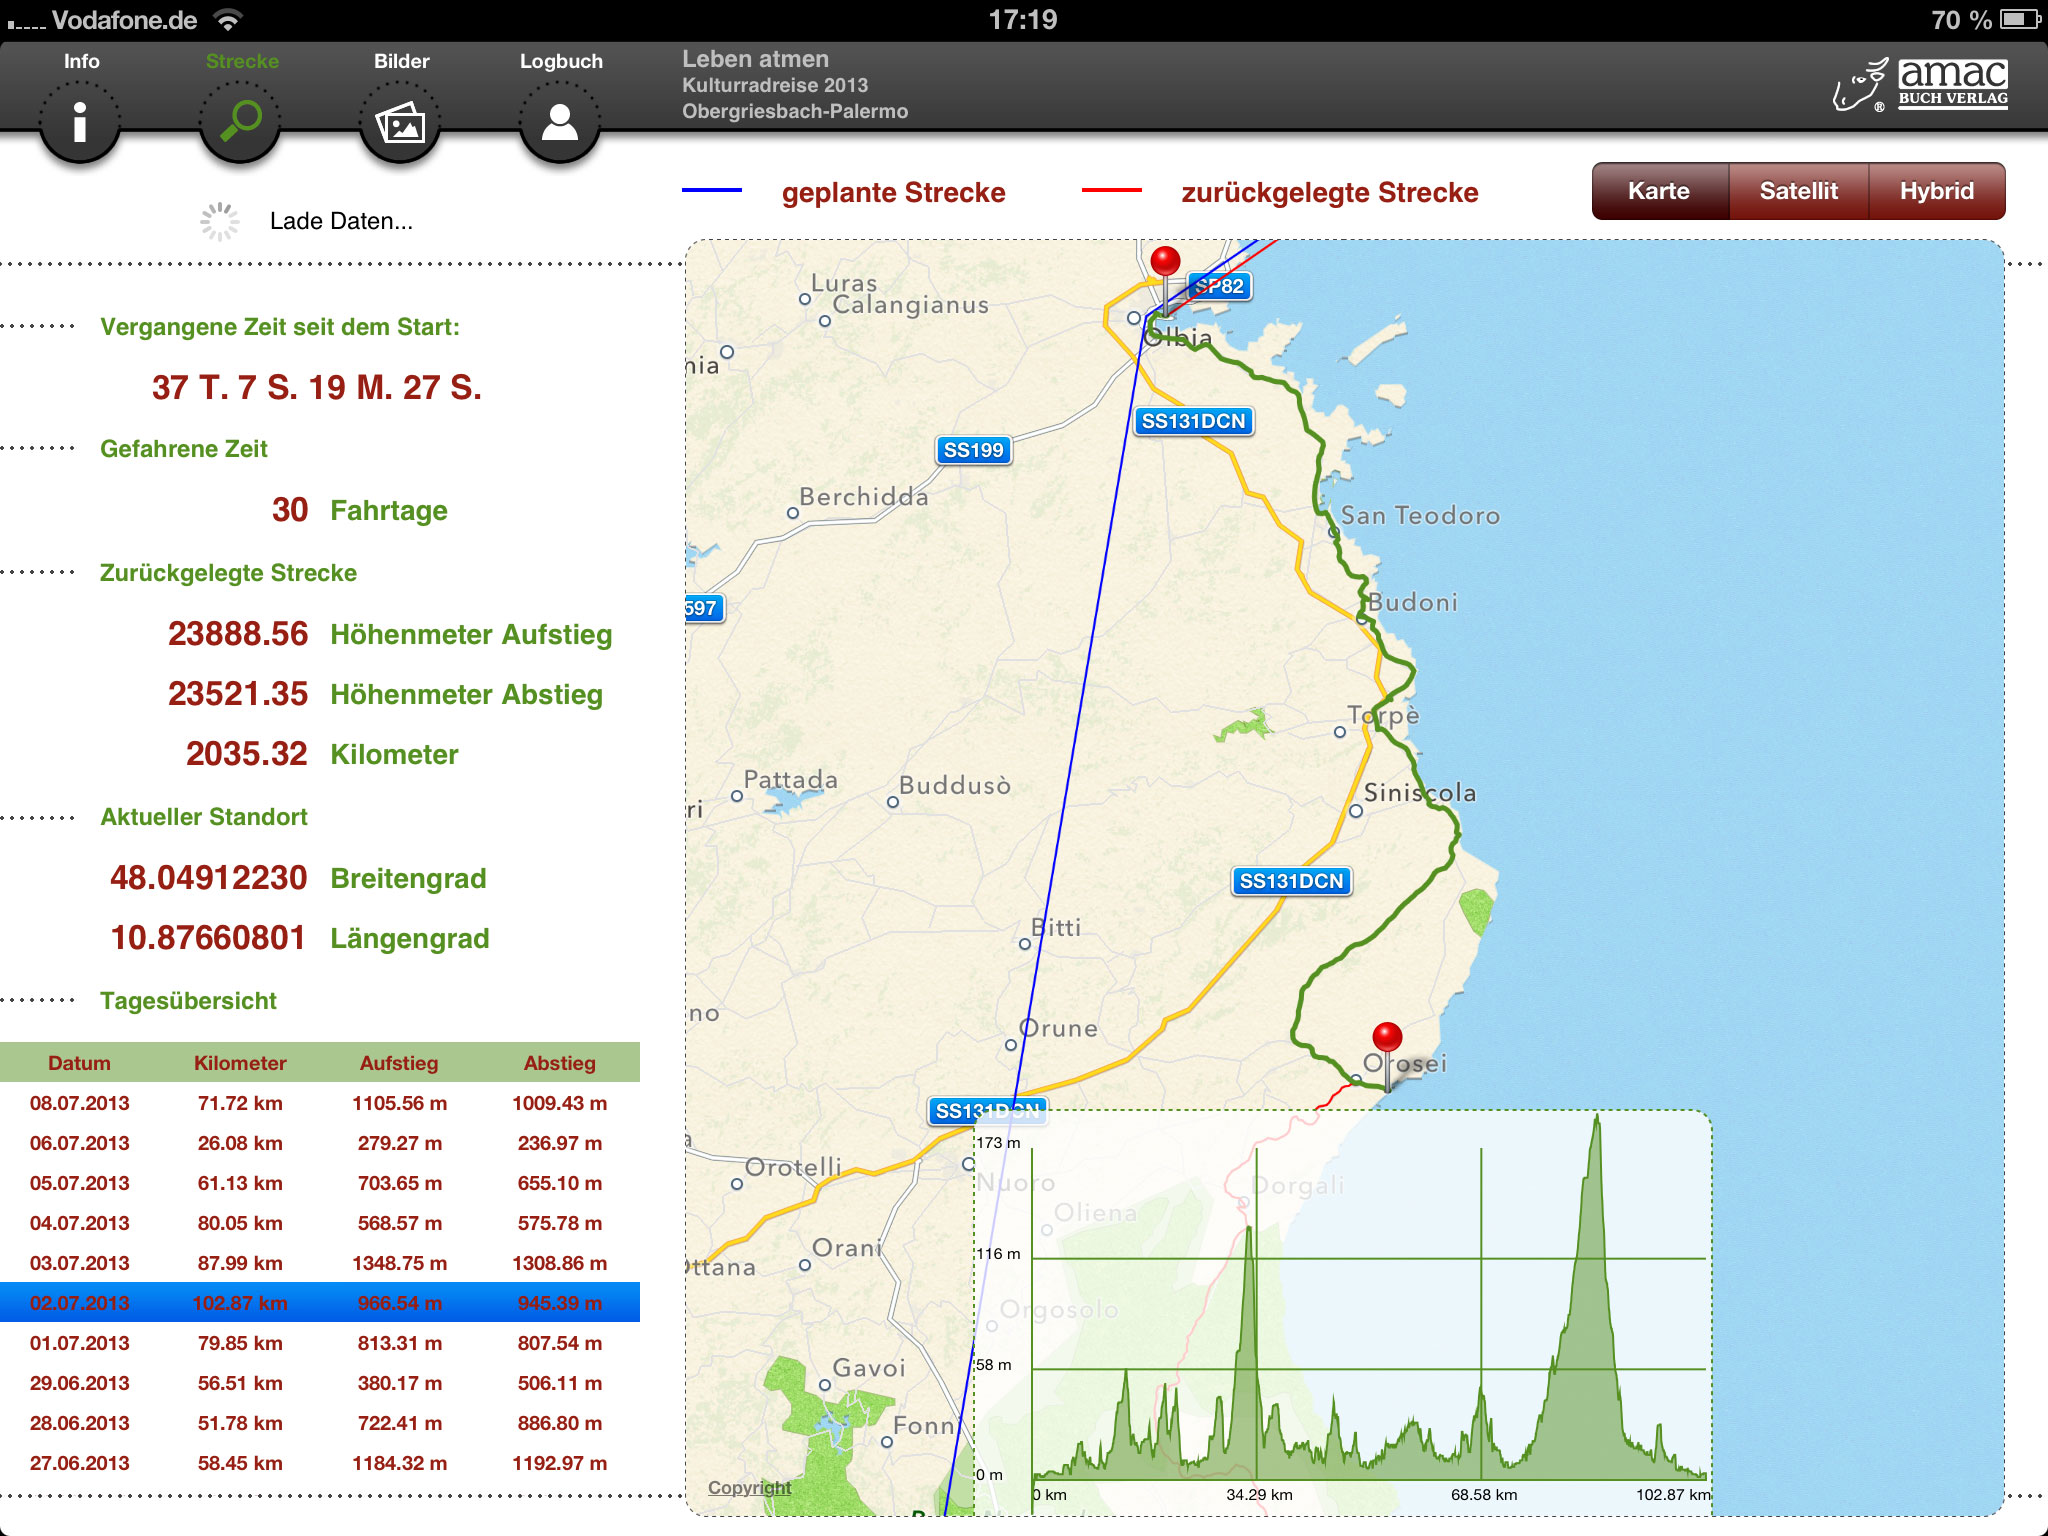Image resolution: width=2048 pixels, height=1536 pixels.
Task: Select the 27.06.2013 day row
Action: (x=320, y=1463)
